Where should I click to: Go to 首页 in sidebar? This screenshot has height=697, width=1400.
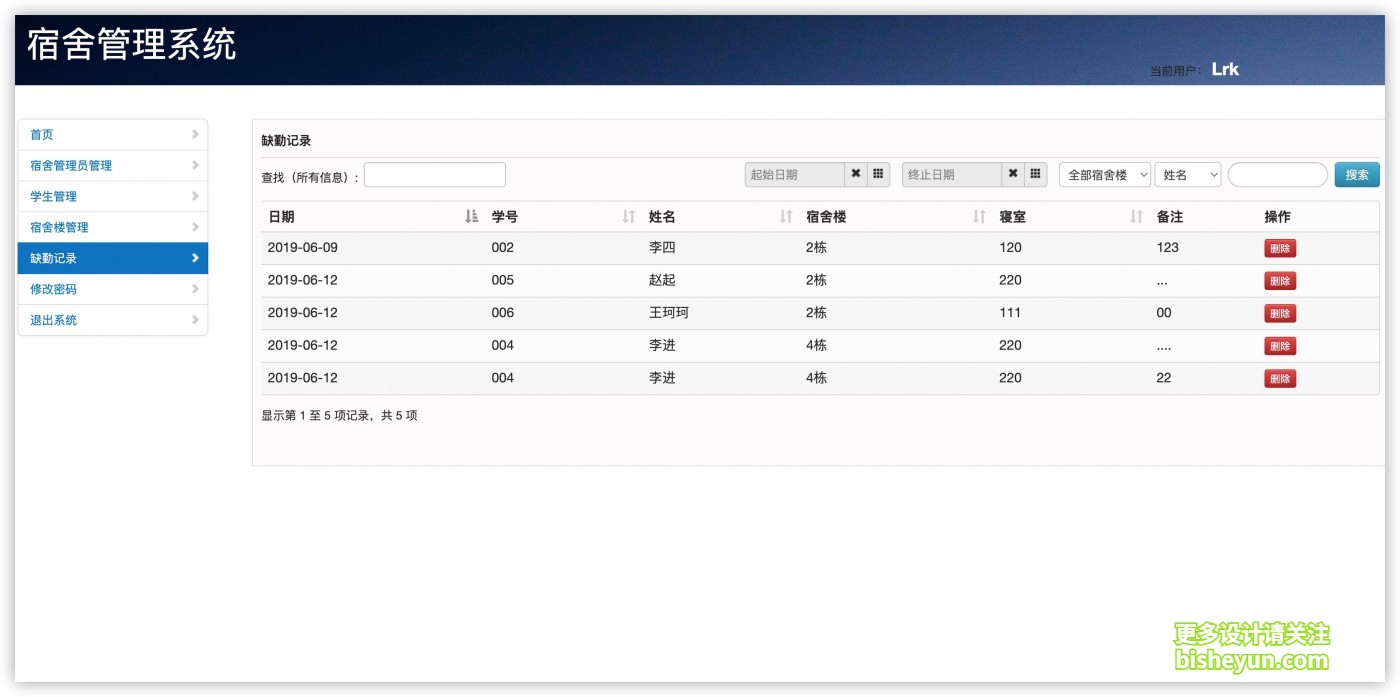113,135
